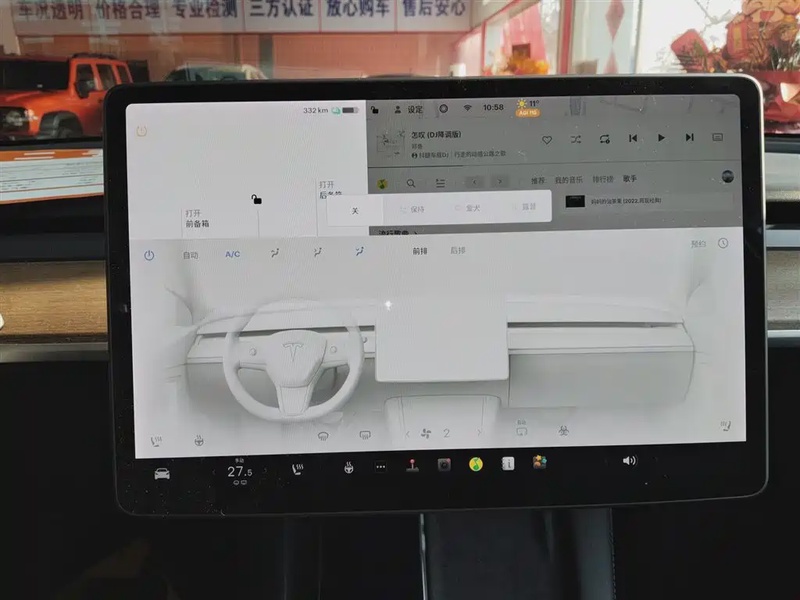Open the dashcam camera app

[x=444, y=464]
